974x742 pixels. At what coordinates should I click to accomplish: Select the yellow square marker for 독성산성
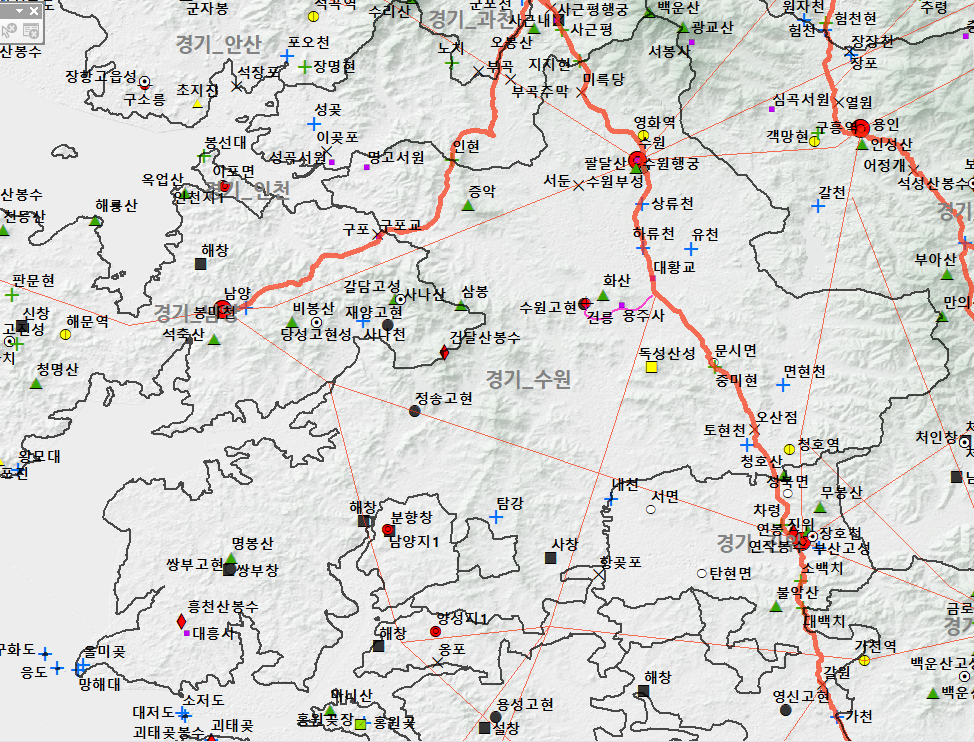click(x=652, y=367)
